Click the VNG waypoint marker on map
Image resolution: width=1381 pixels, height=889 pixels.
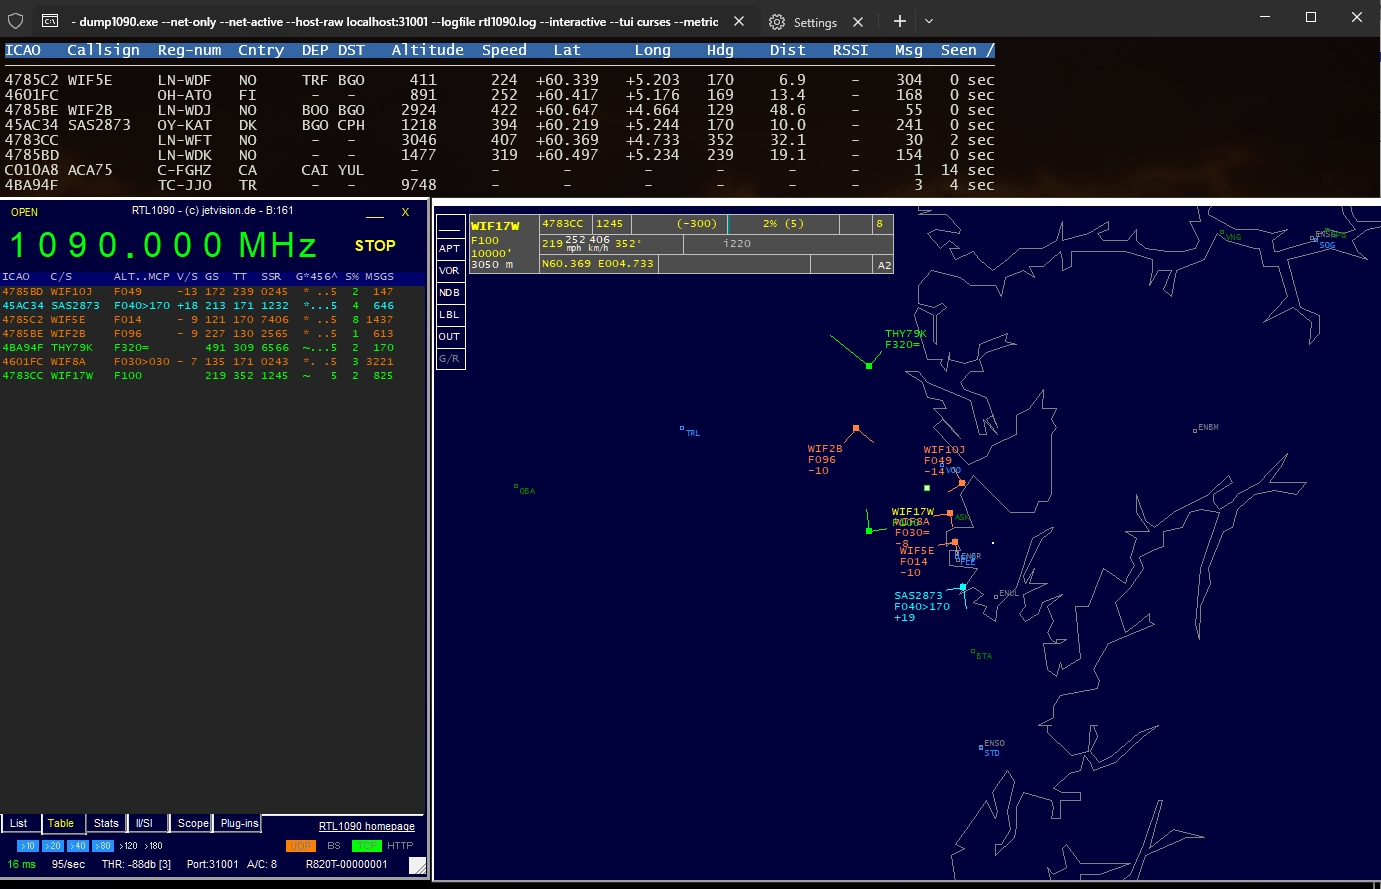(1222, 233)
